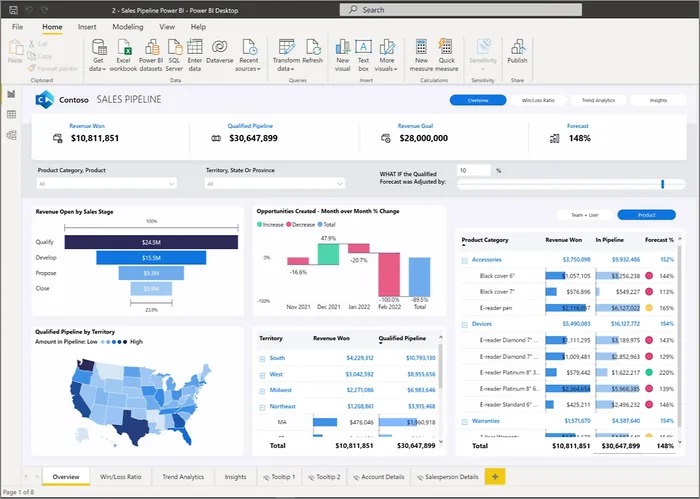The height and width of the screenshot is (499, 700).
Task: Refresh the report data
Action: click(312, 52)
